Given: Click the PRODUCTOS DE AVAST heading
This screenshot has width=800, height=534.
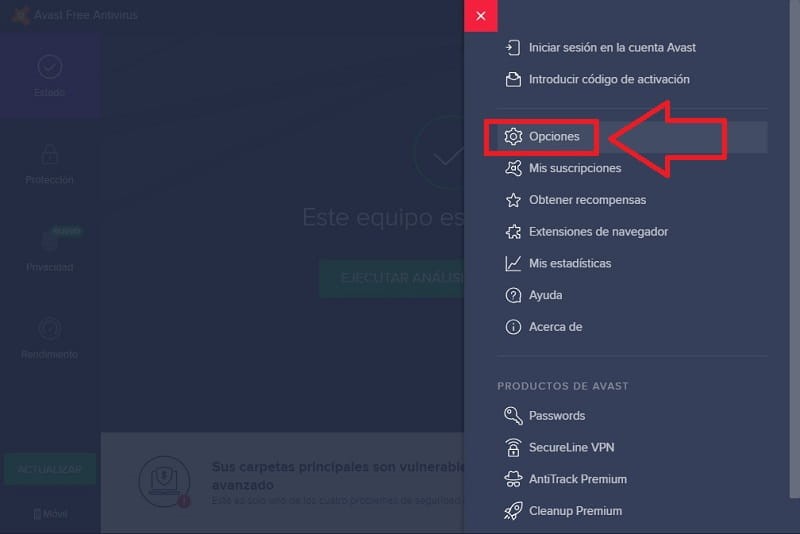Looking at the screenshot, I should point(563,386).
